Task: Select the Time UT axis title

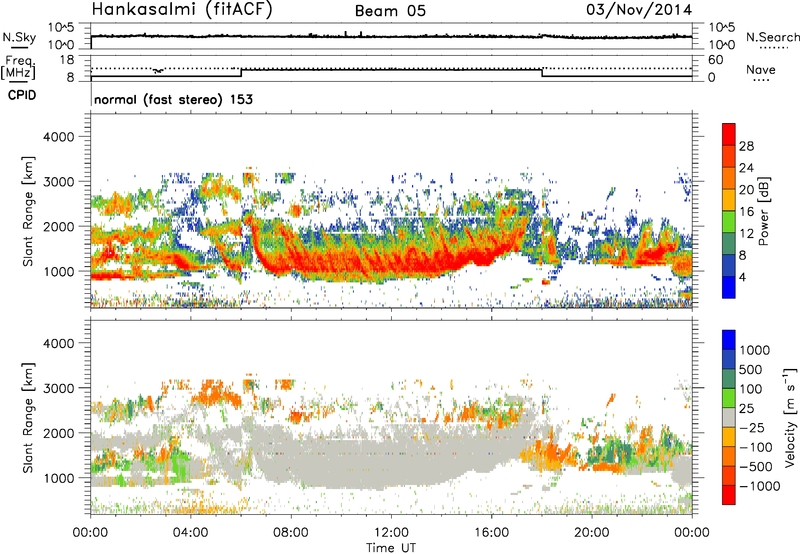Action: [x=391, y=548]
